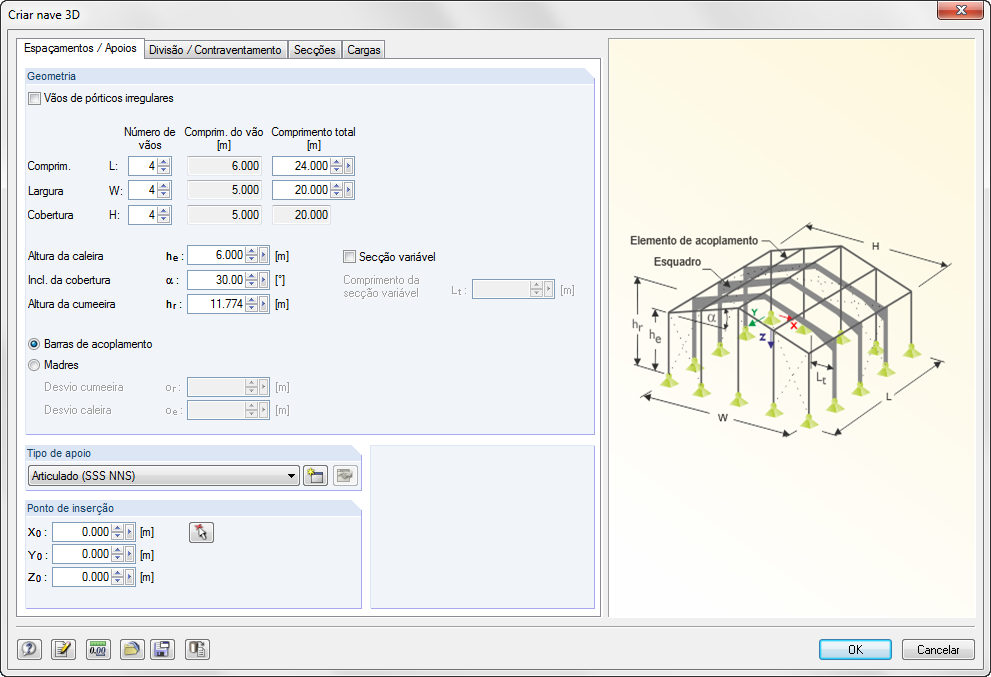This screenshot has width=991, height=677.
Task: Click the edit support type icon
Action: coord(345,475)
